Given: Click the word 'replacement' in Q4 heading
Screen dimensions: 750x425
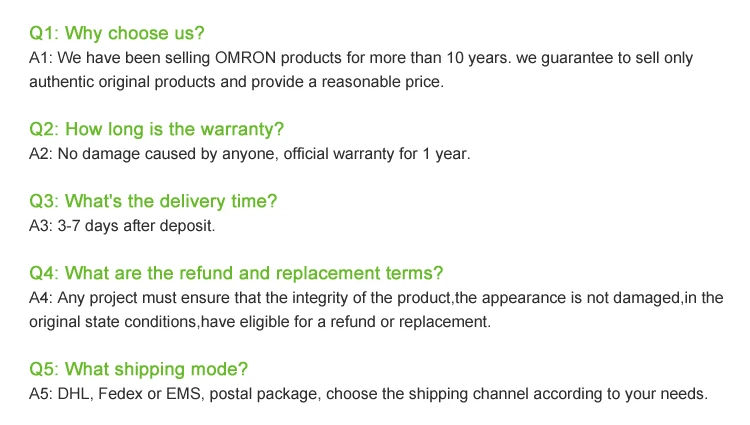Looking at the screenshot, I should (328, 273).
